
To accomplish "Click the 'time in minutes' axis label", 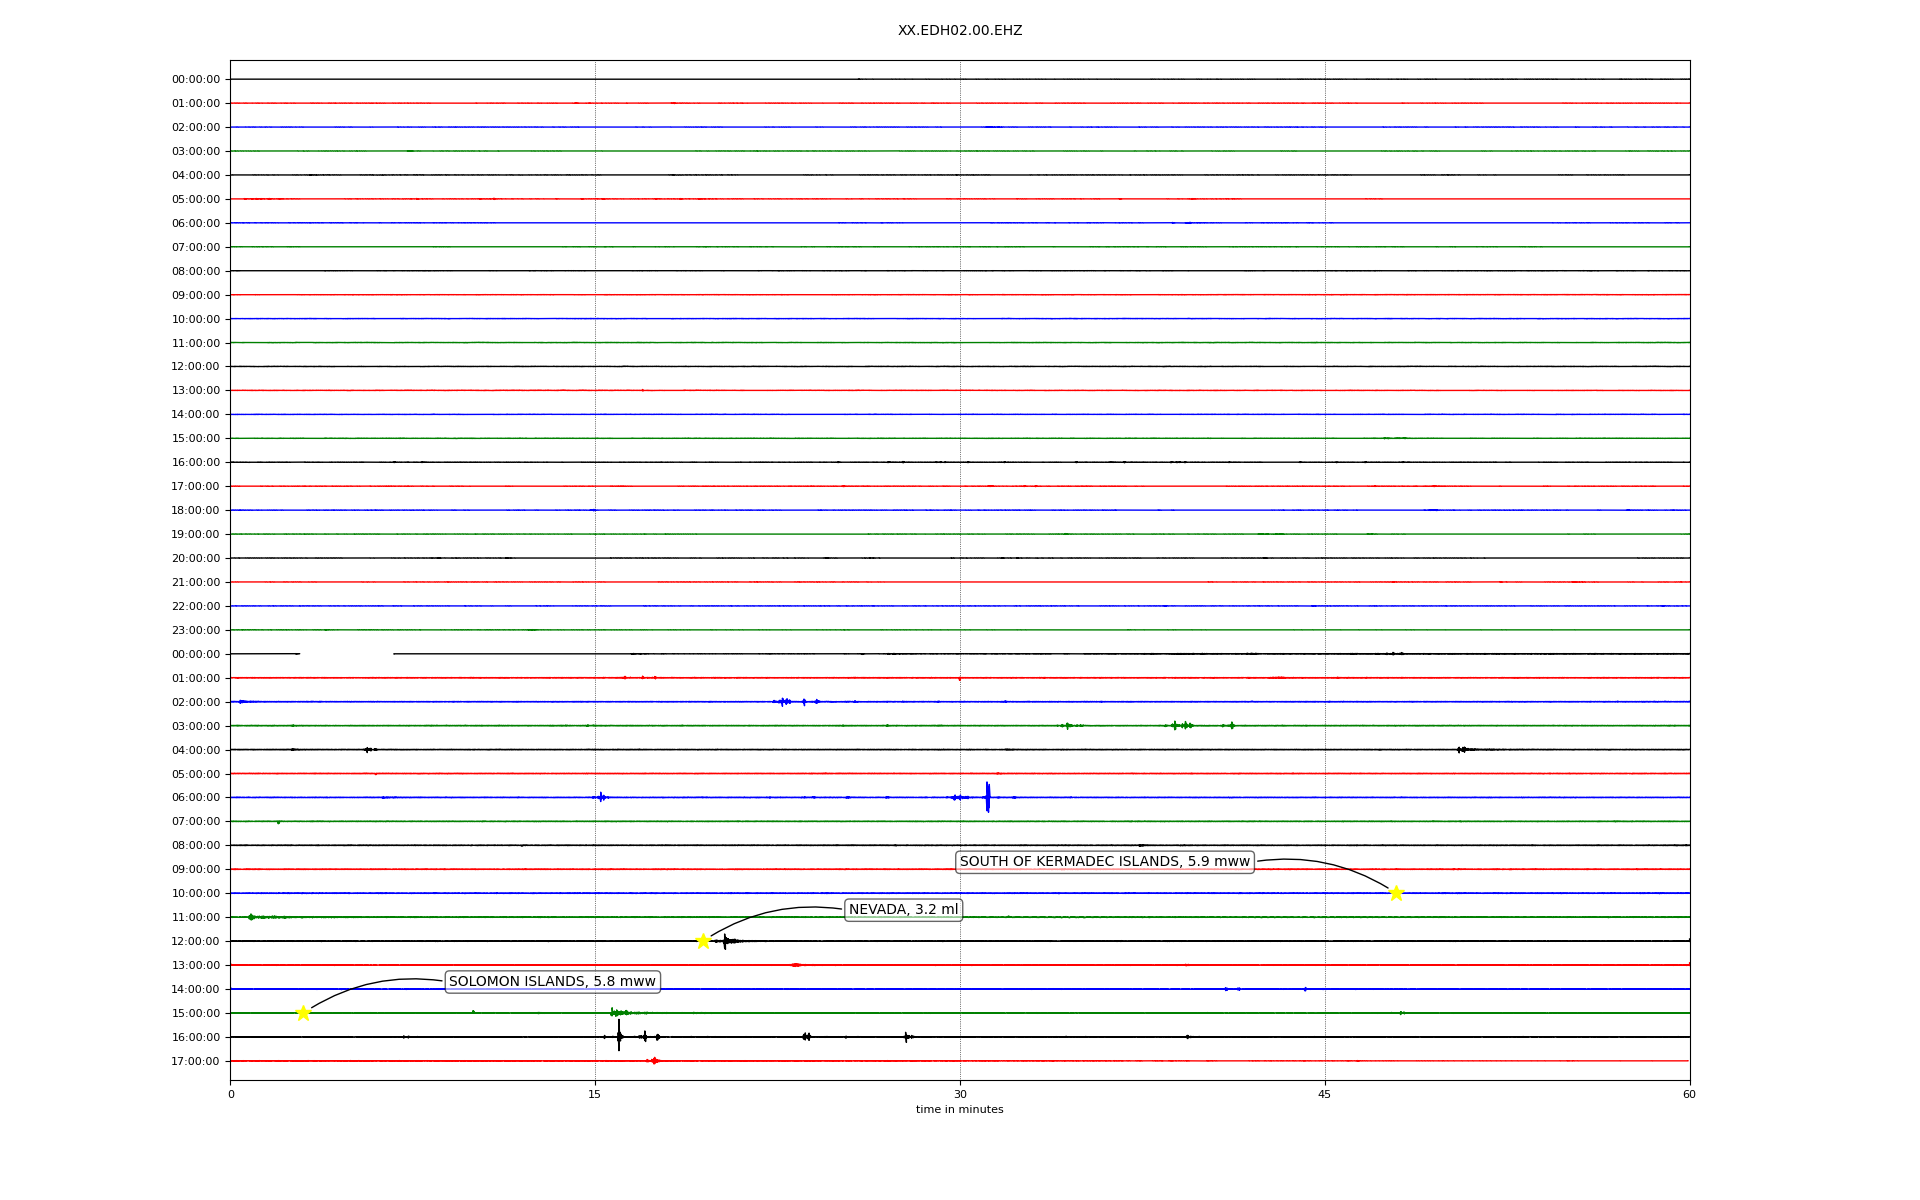I will 959,1110.
